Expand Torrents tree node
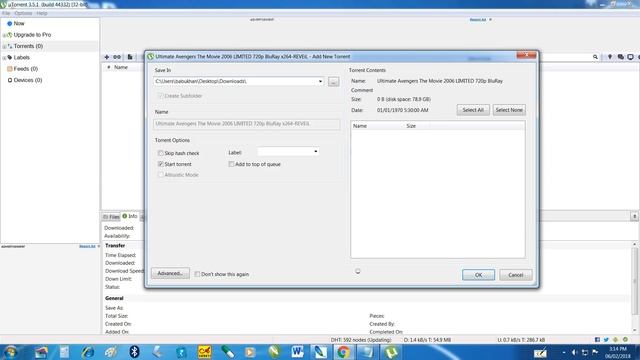 4,47
